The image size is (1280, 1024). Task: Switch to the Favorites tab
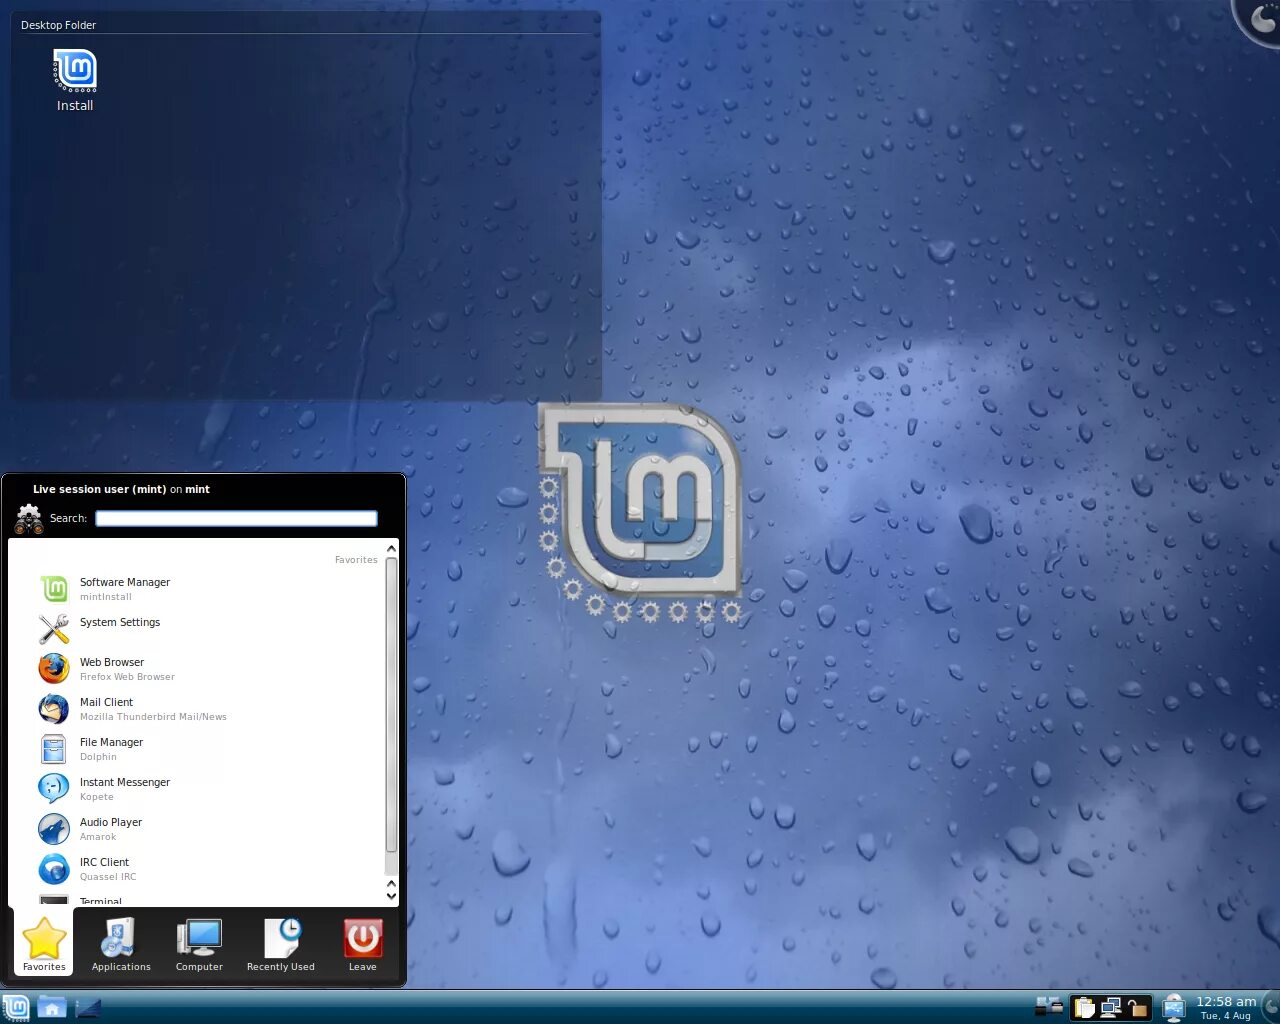point(44,943)
